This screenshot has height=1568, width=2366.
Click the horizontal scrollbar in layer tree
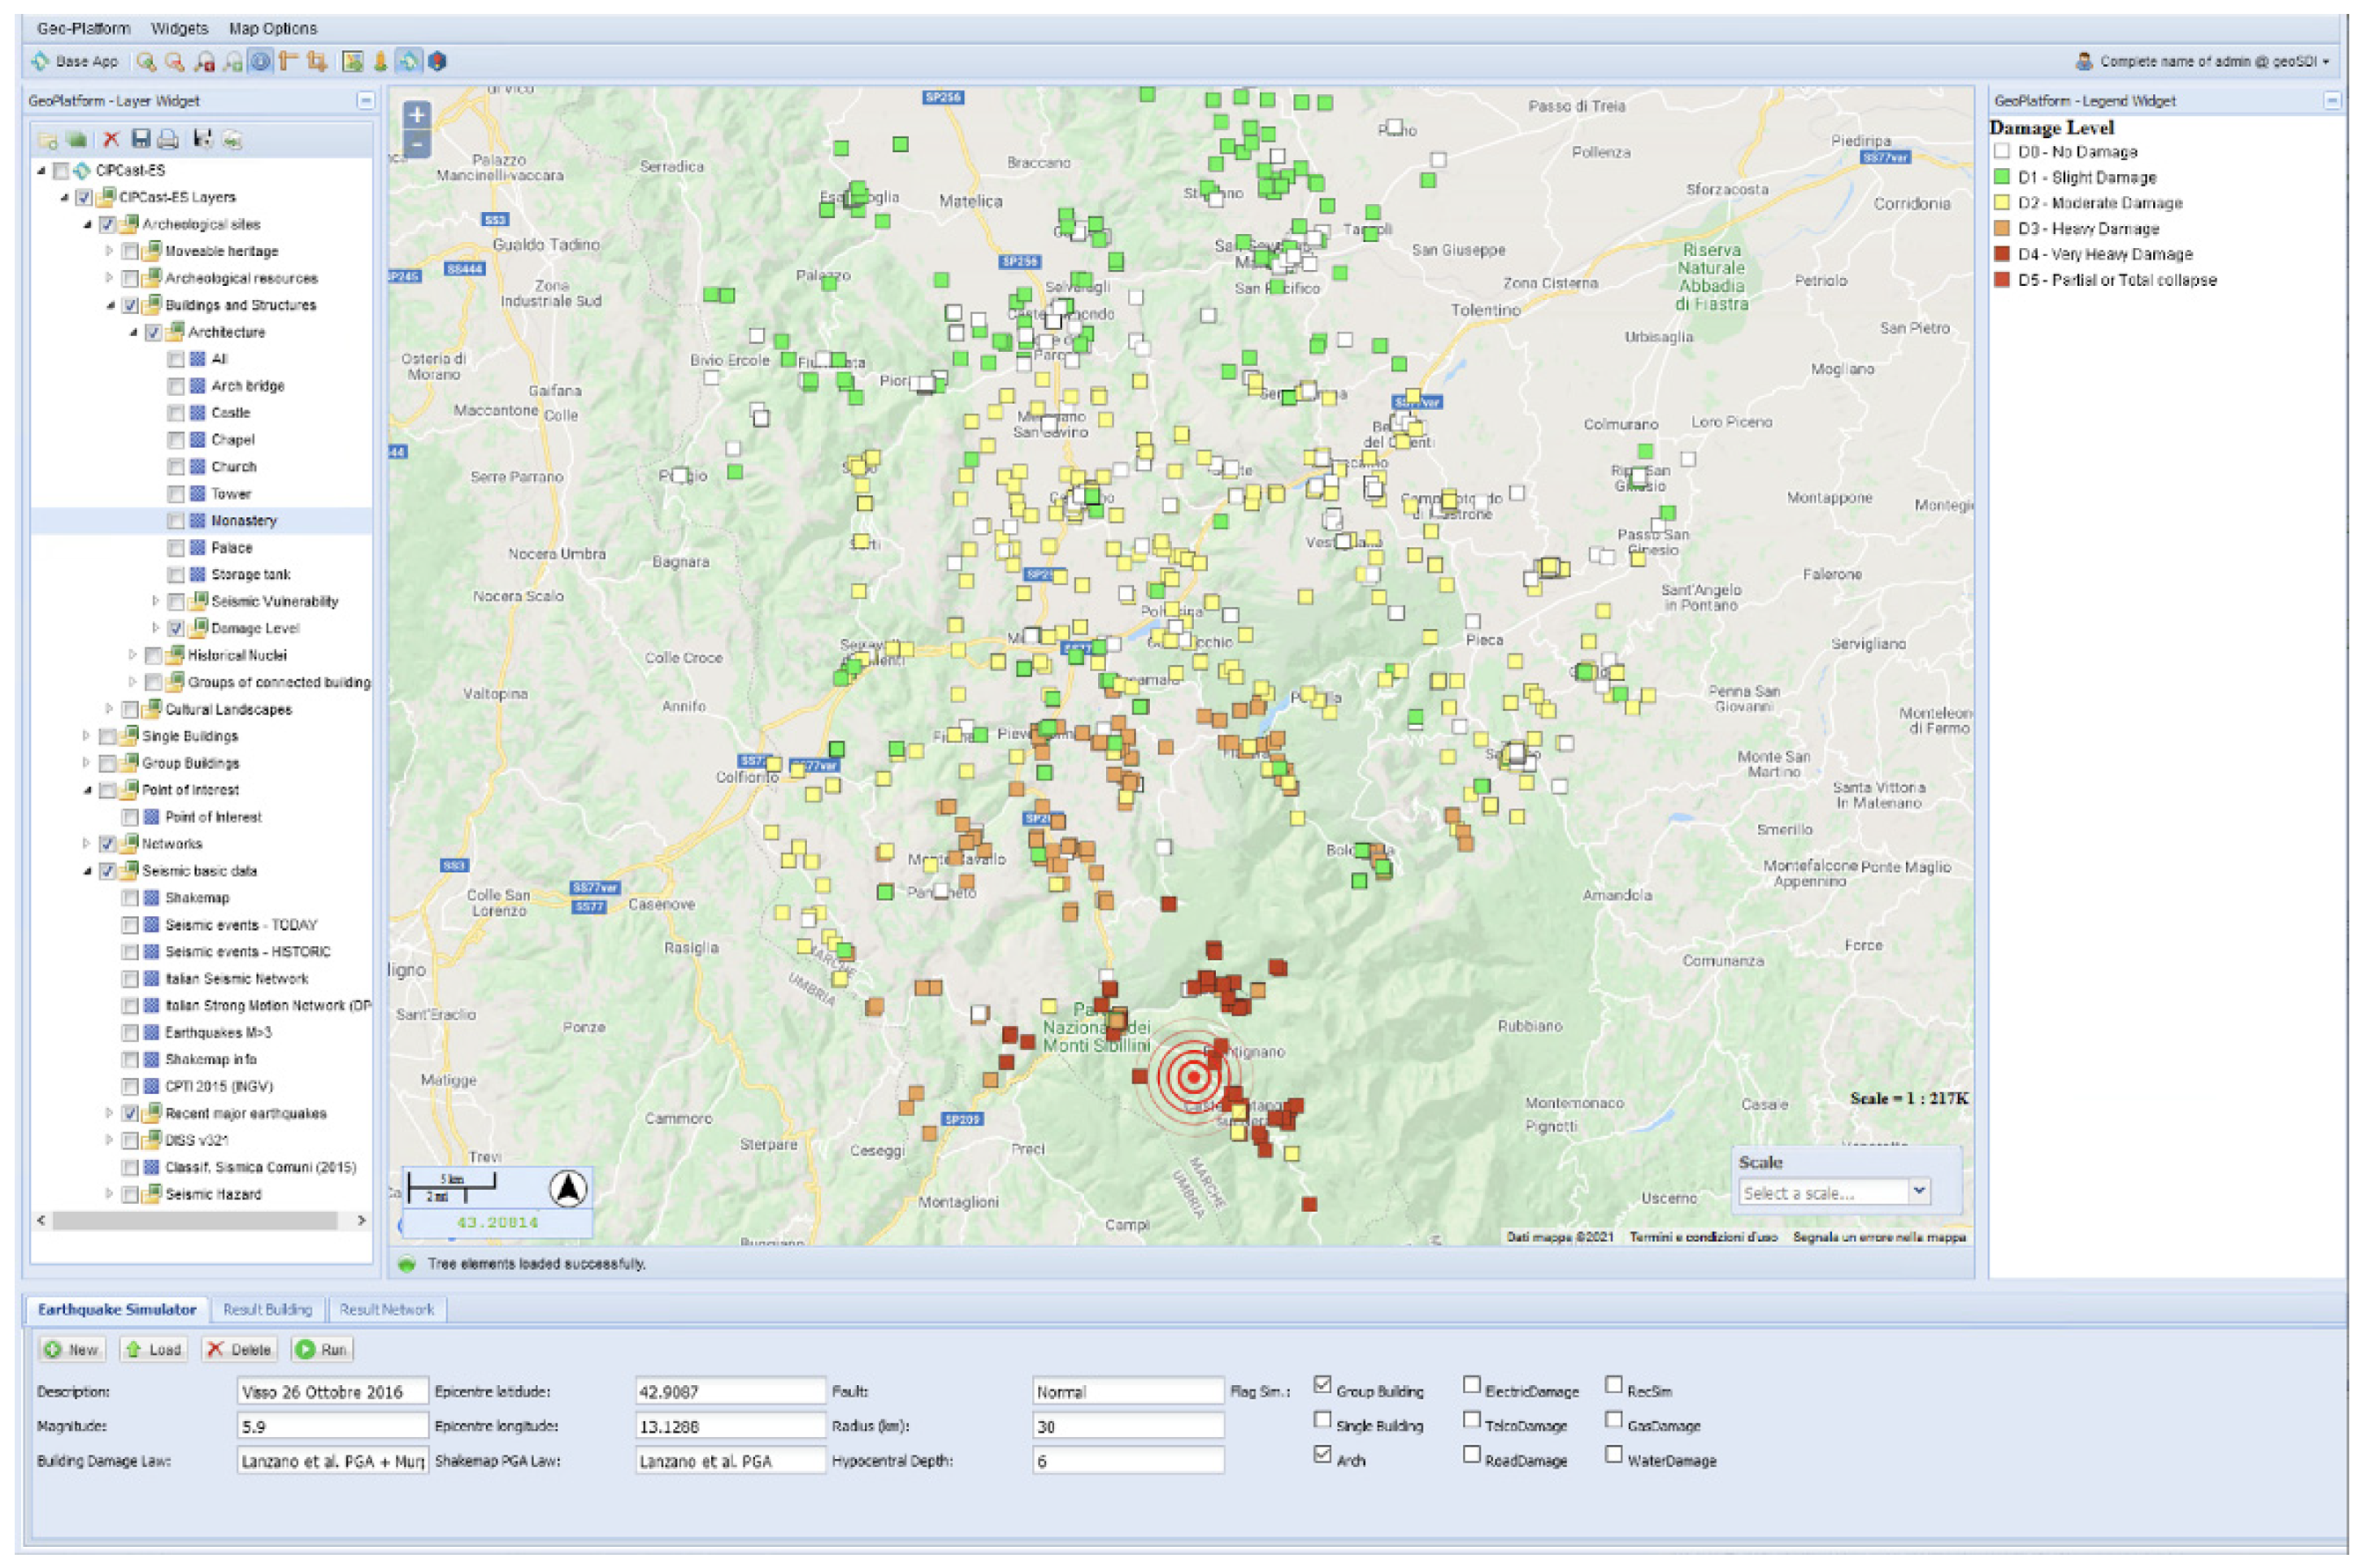coord(195,1221)
